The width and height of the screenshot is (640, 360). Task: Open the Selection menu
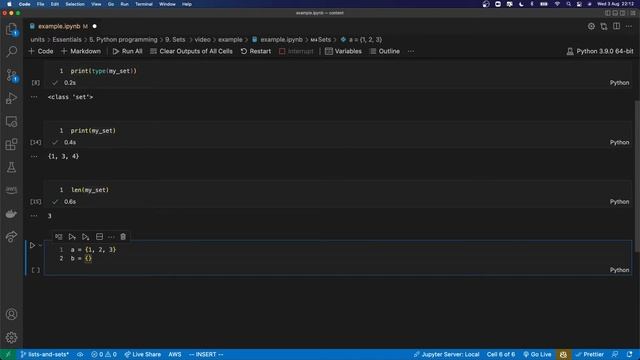(75, 4)
